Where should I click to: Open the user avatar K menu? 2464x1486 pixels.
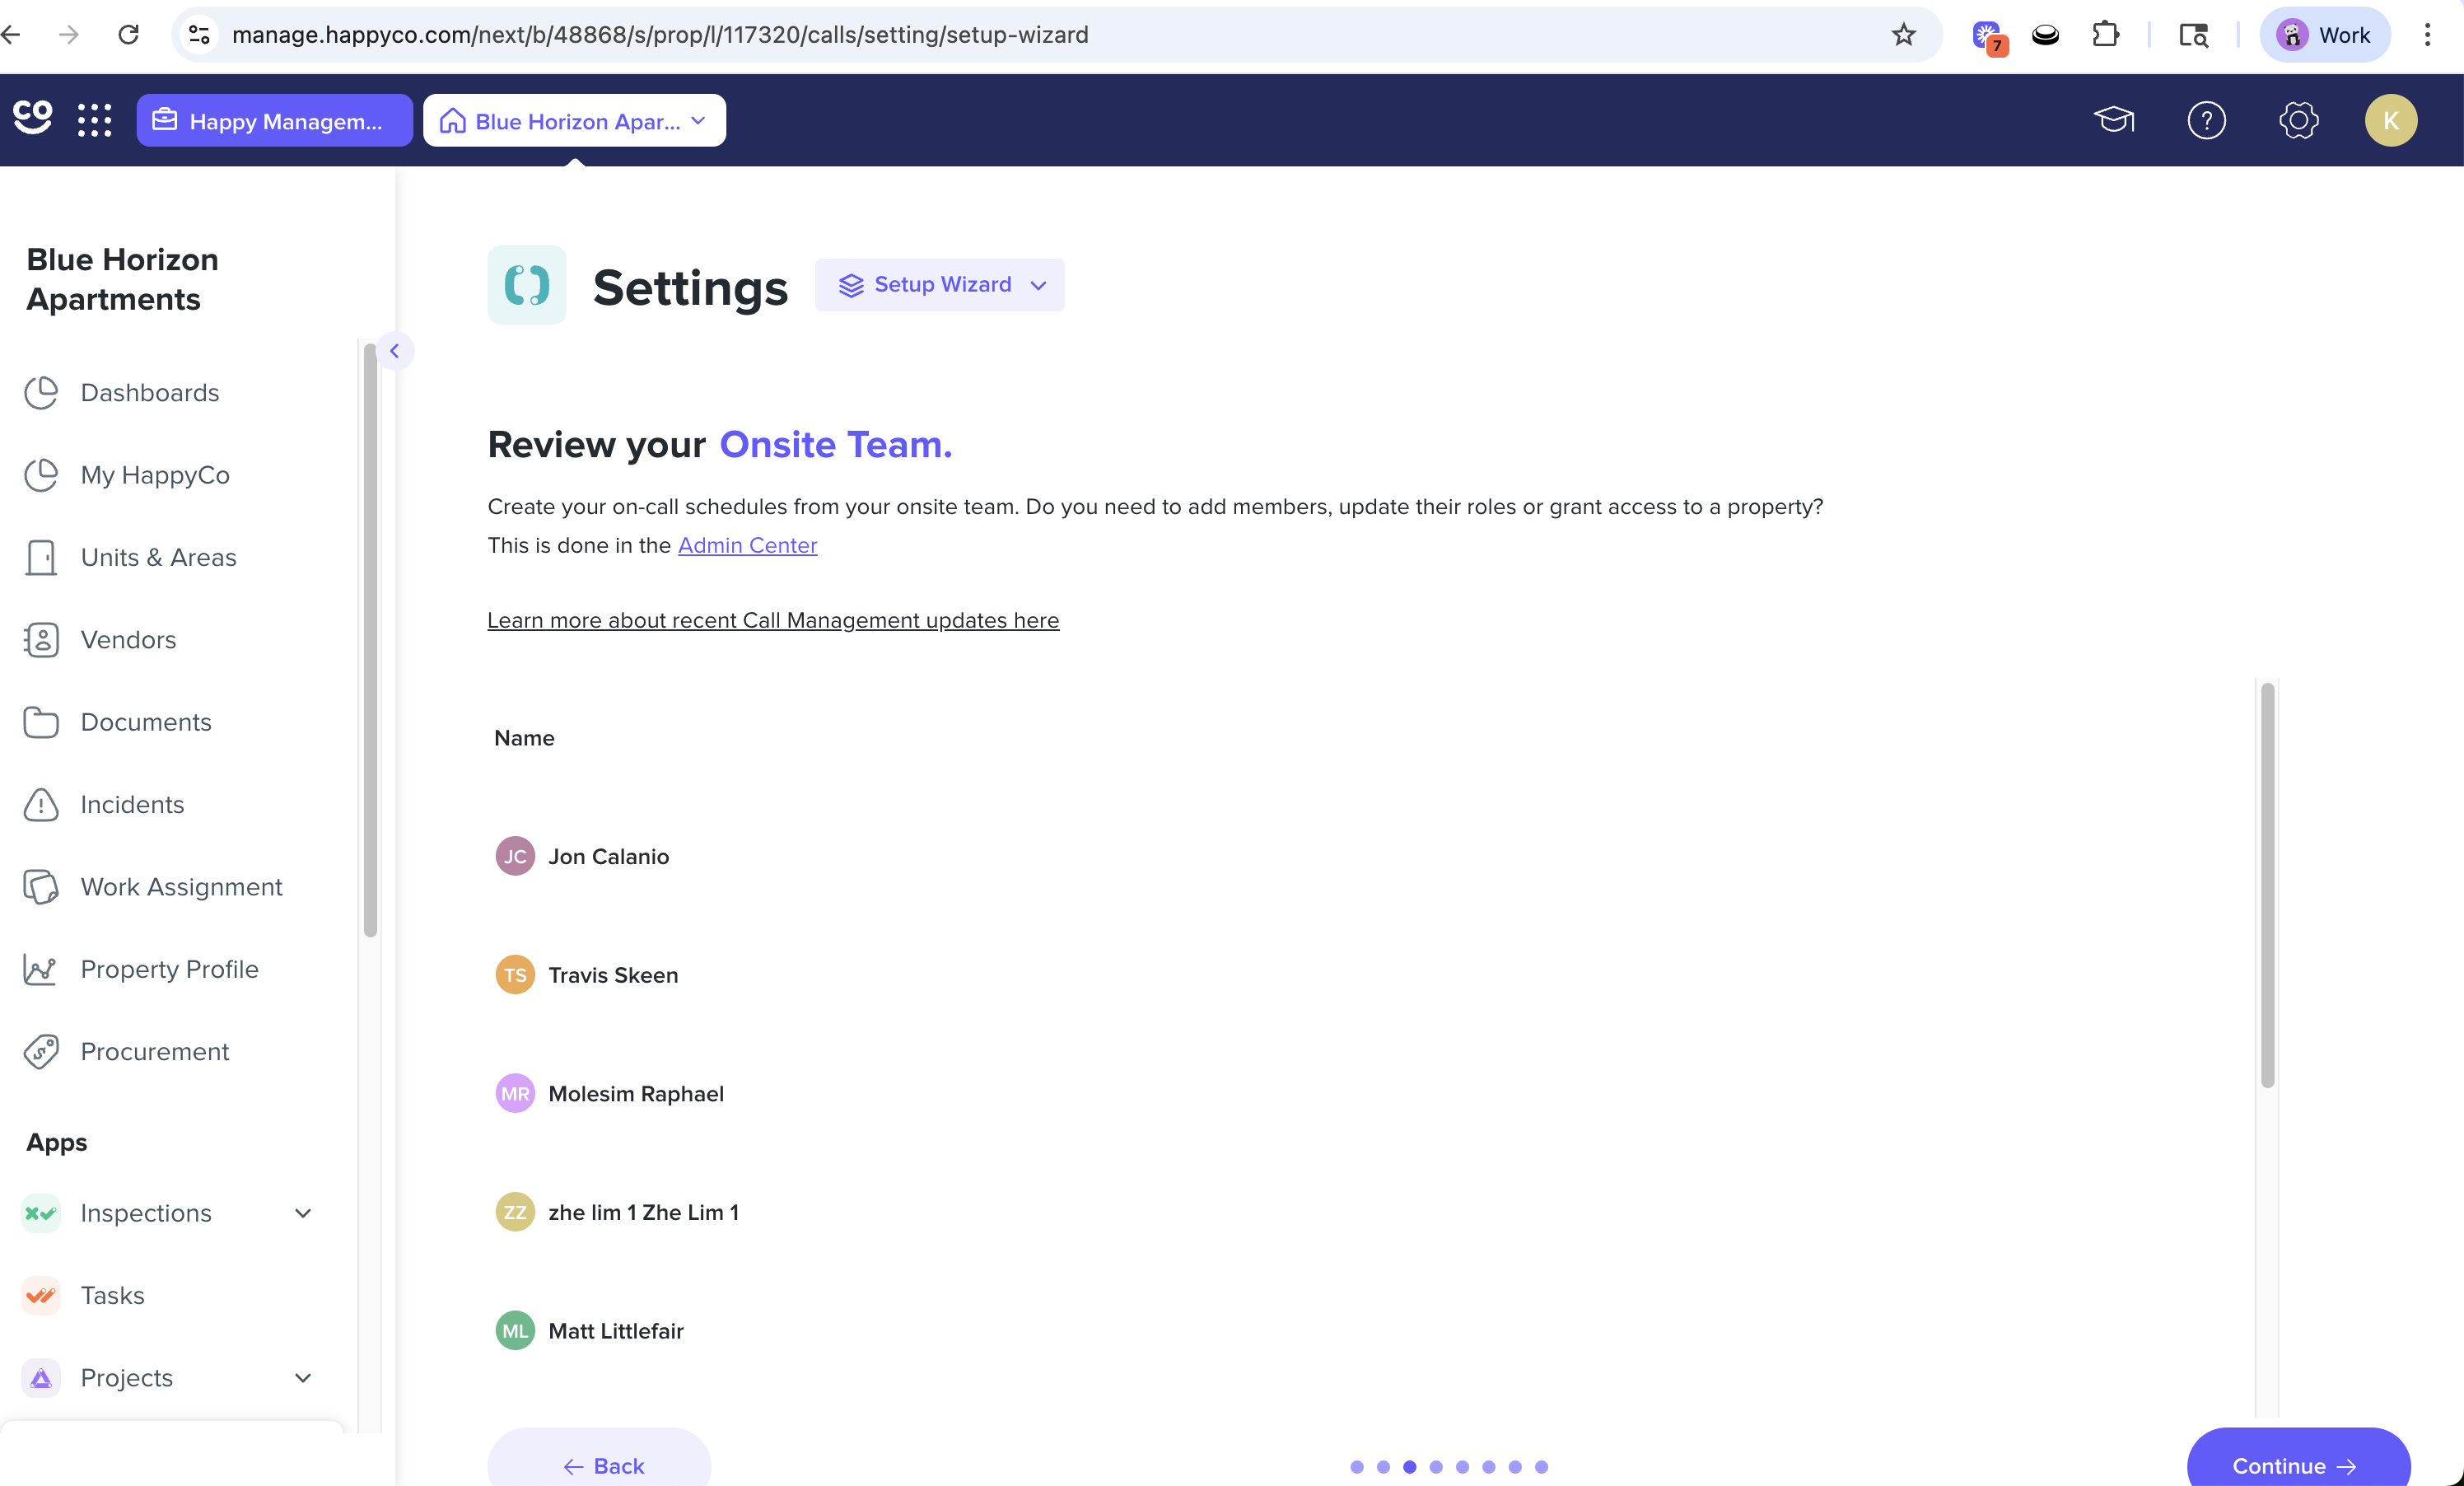point(2390,120)
